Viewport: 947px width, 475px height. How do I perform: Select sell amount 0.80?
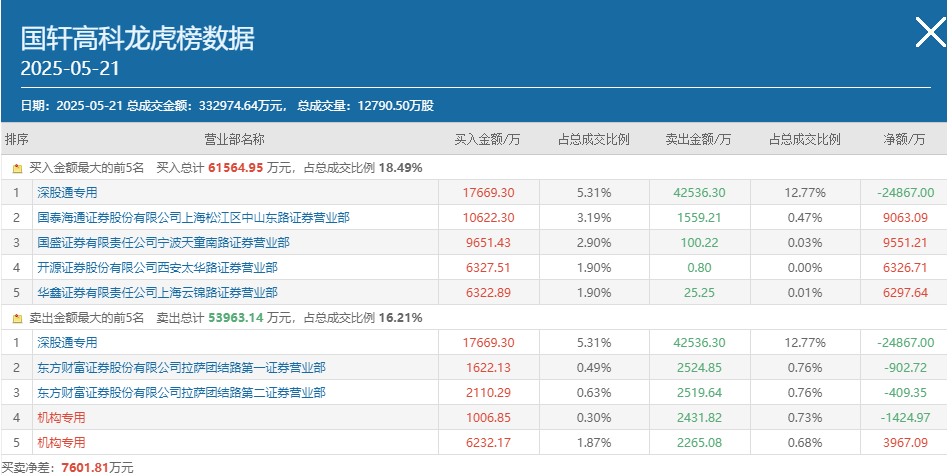(x=699, y=268)
